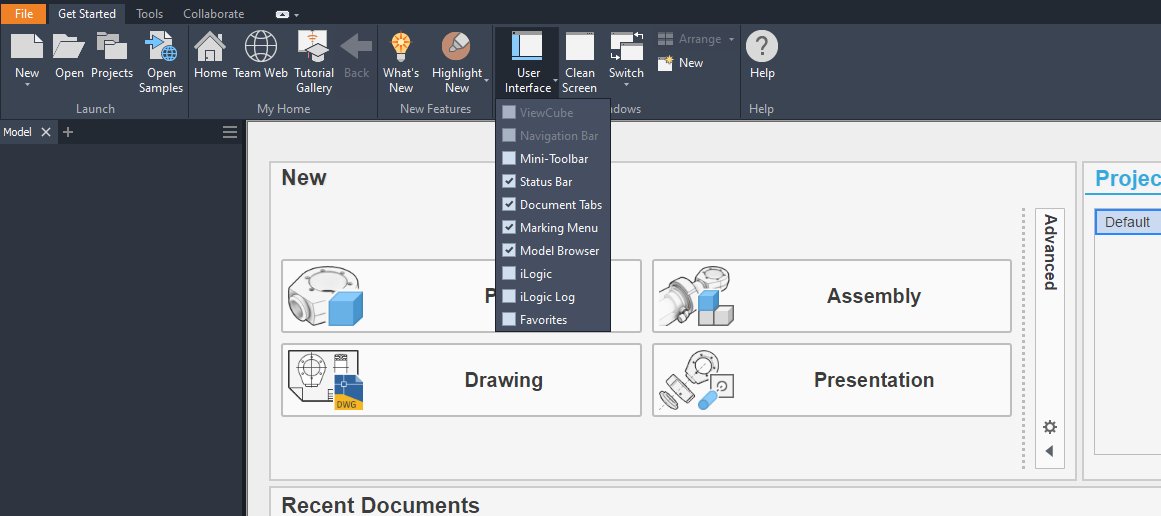The height and width of the screenshot is (516, 1161).
Task: Click the Arrange windows icon
Action: click(x=666, y=38)
